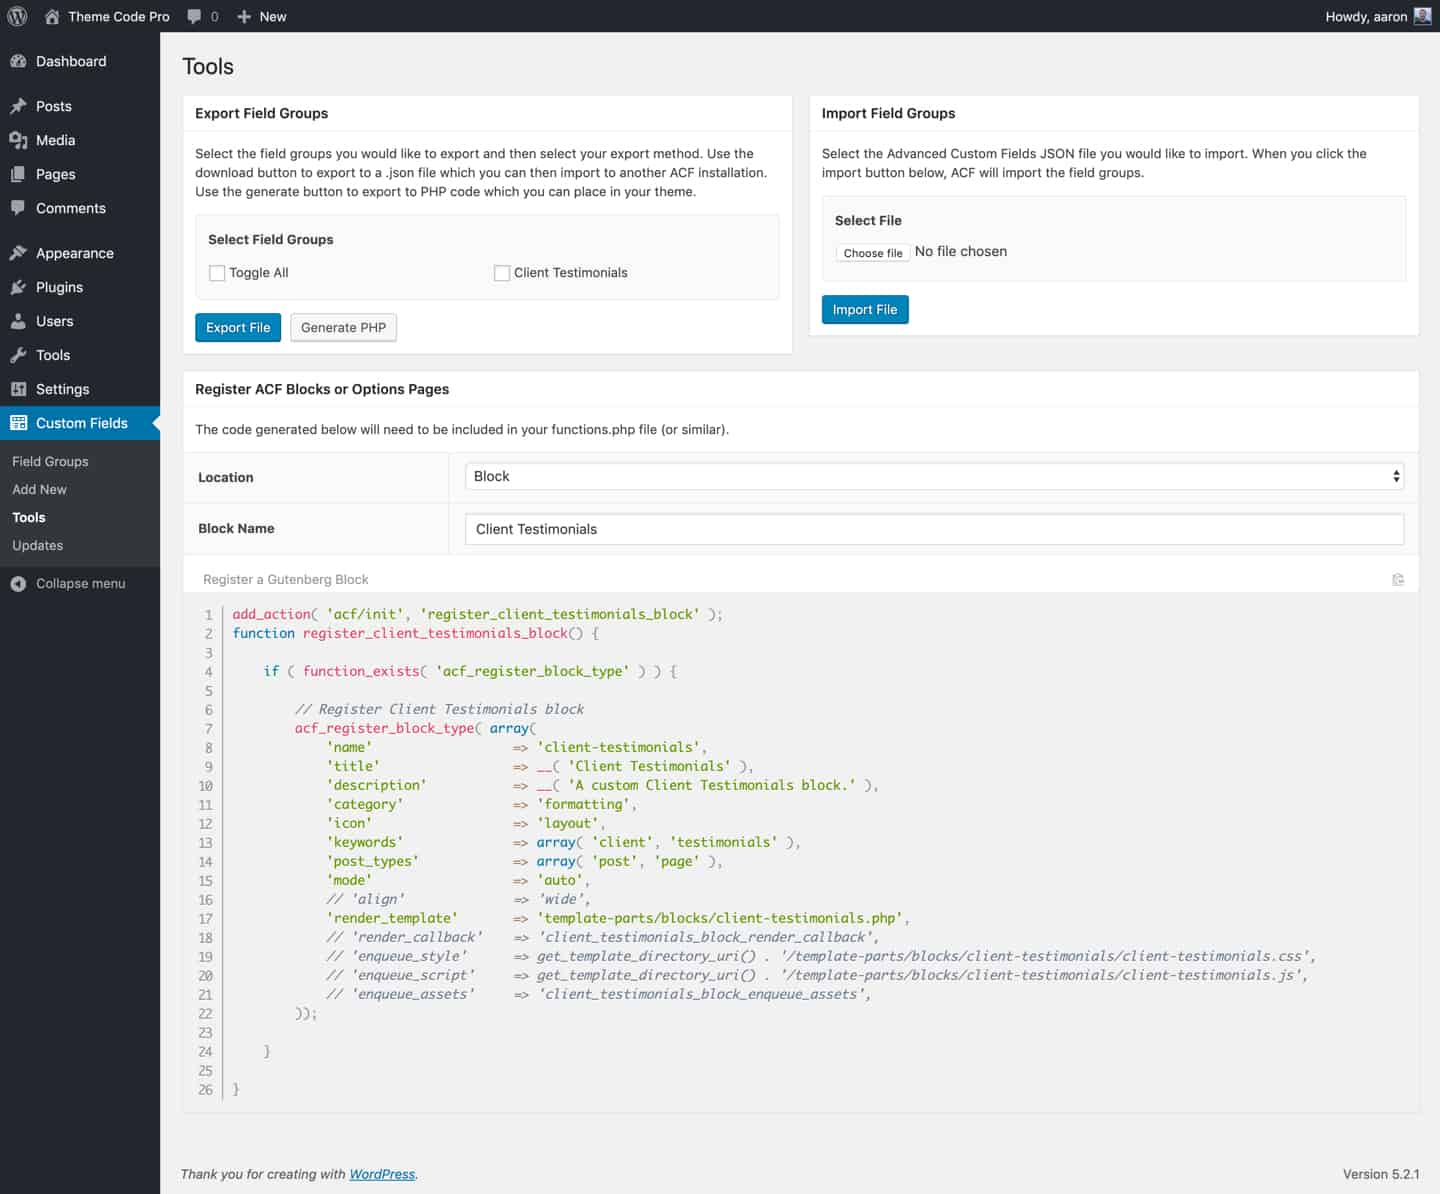The height and width of the screenshot is (1194, 1440).
Task: Click the Custom Fields table icon
Action: tap(18, 423)
